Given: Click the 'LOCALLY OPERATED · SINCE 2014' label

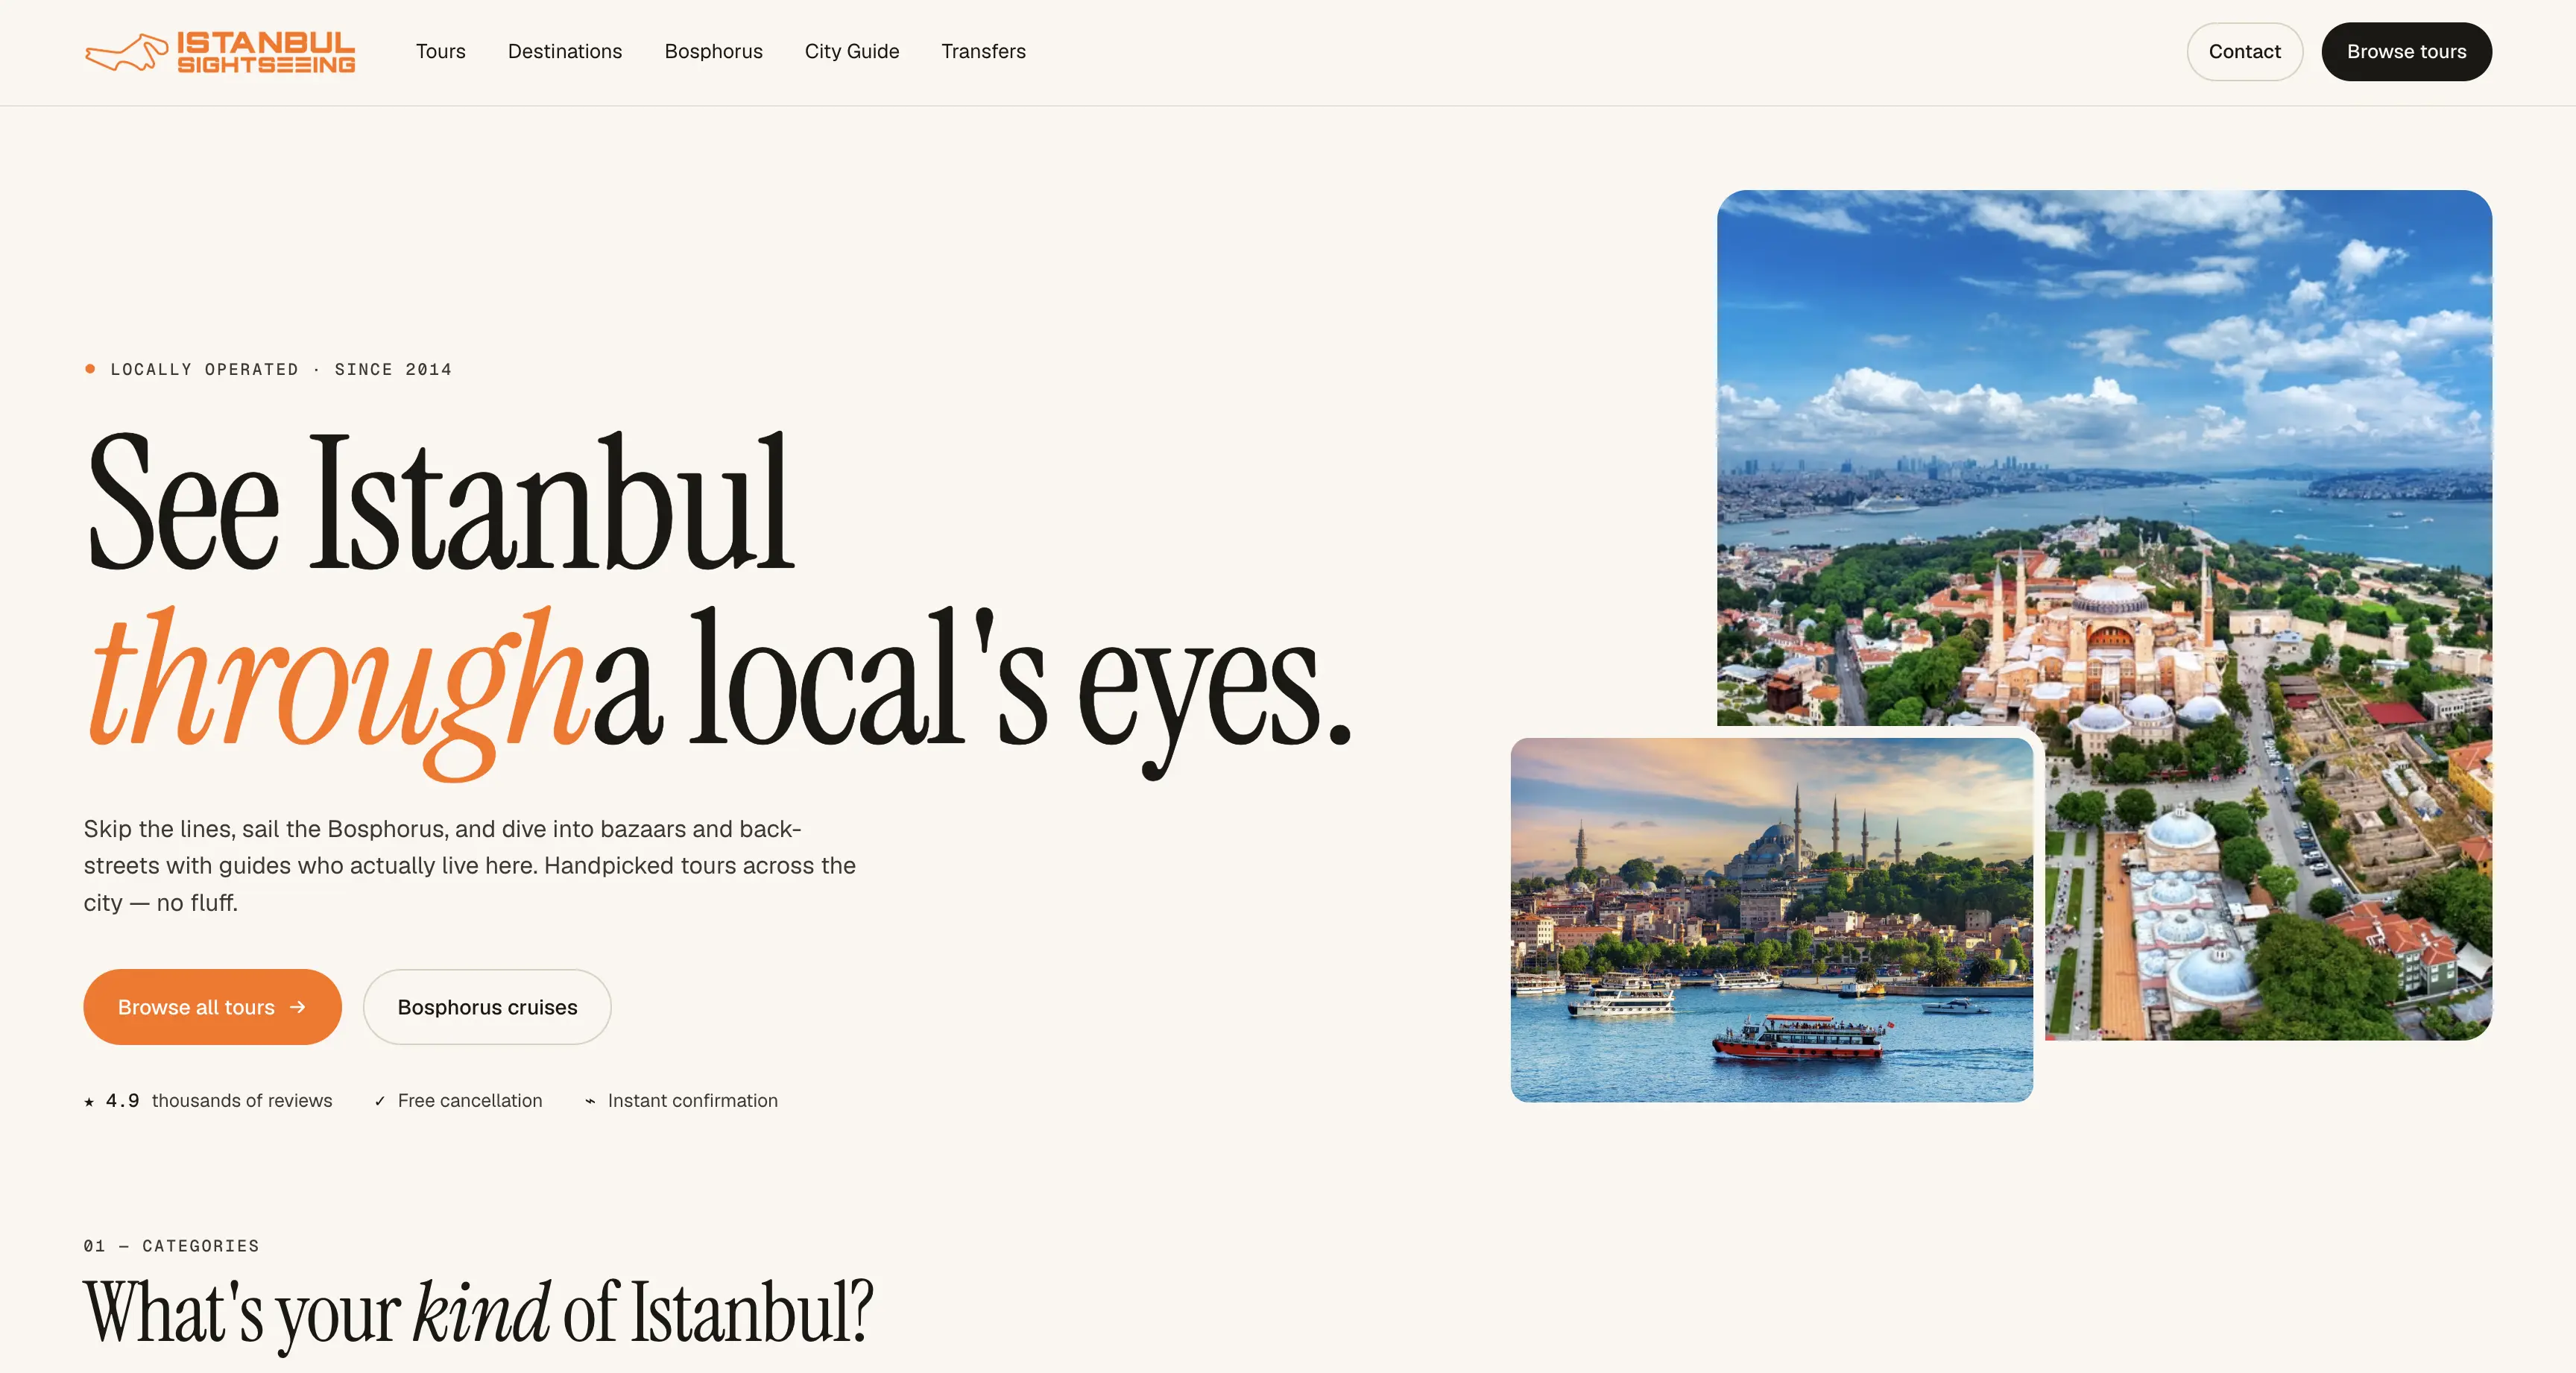Looking at the screenshot, I should (281, 369).
